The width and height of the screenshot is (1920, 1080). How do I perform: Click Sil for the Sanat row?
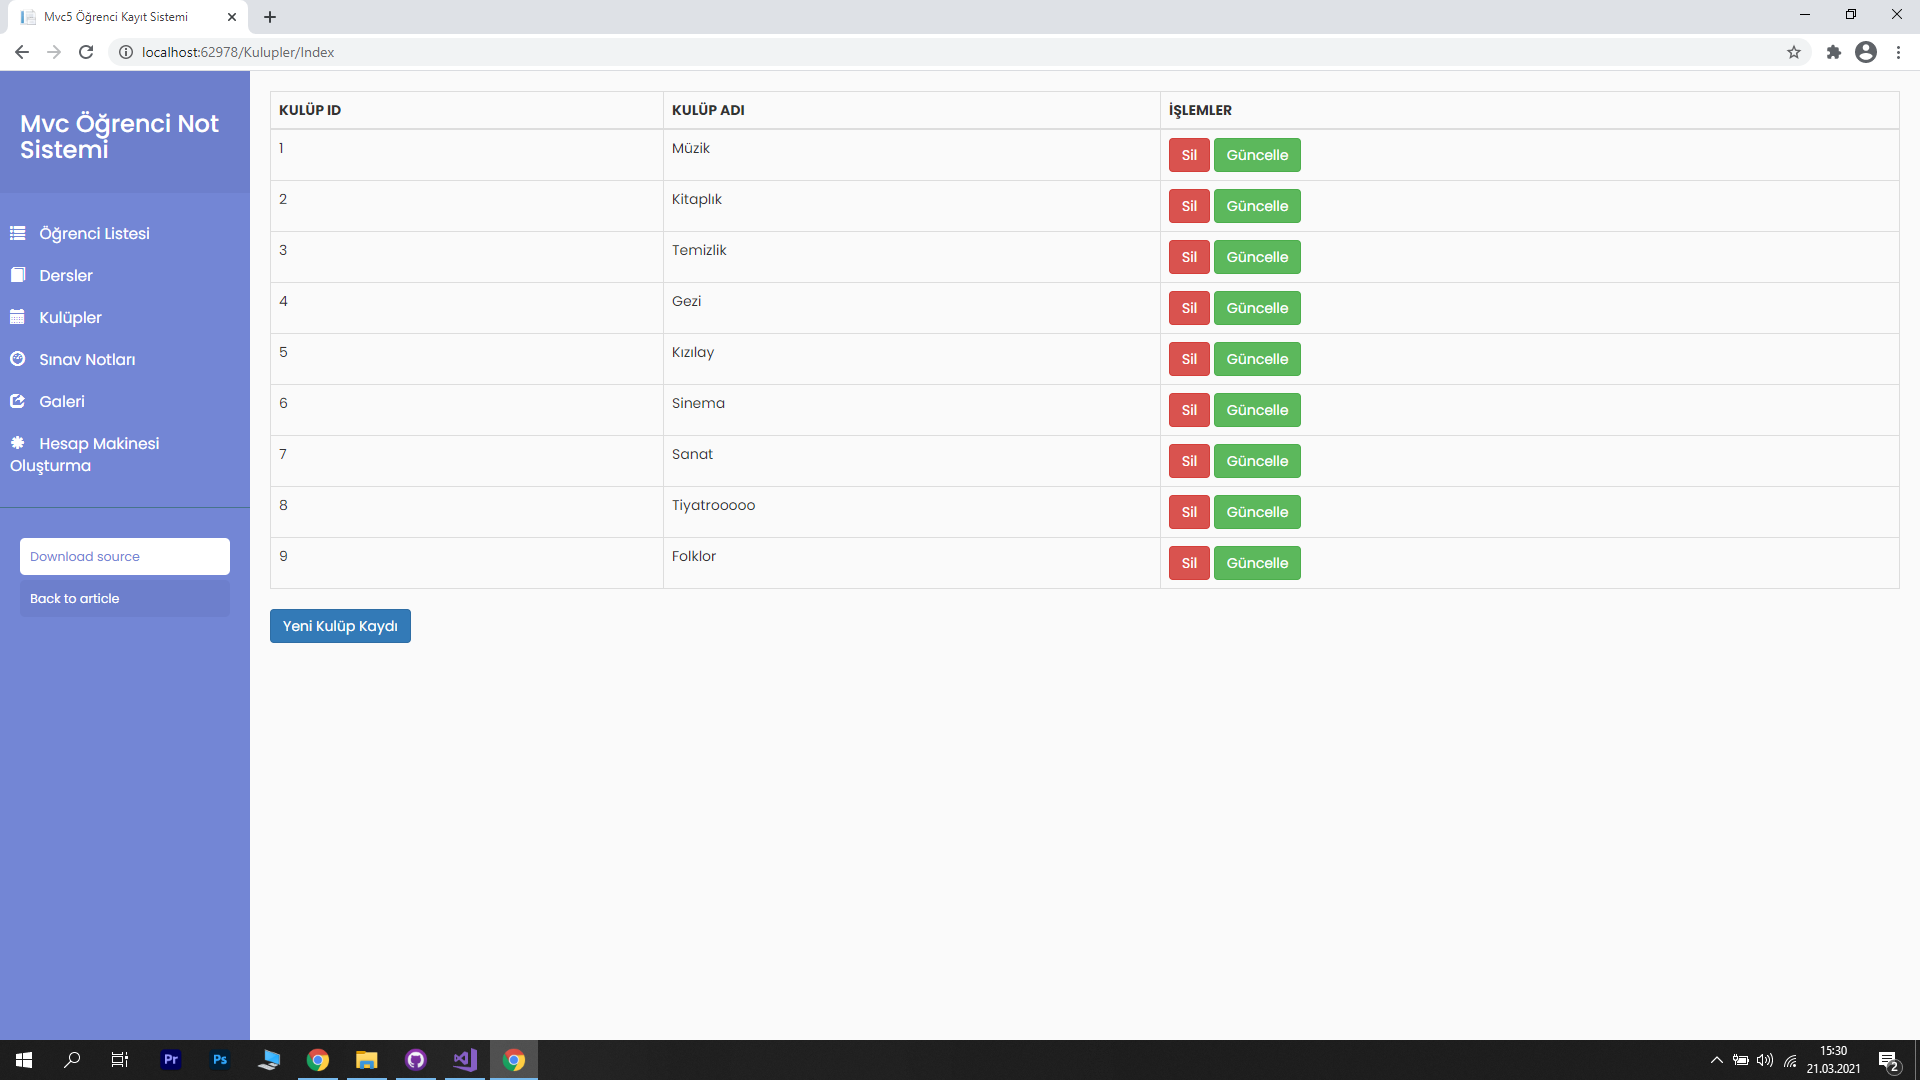coord(1189,461)
